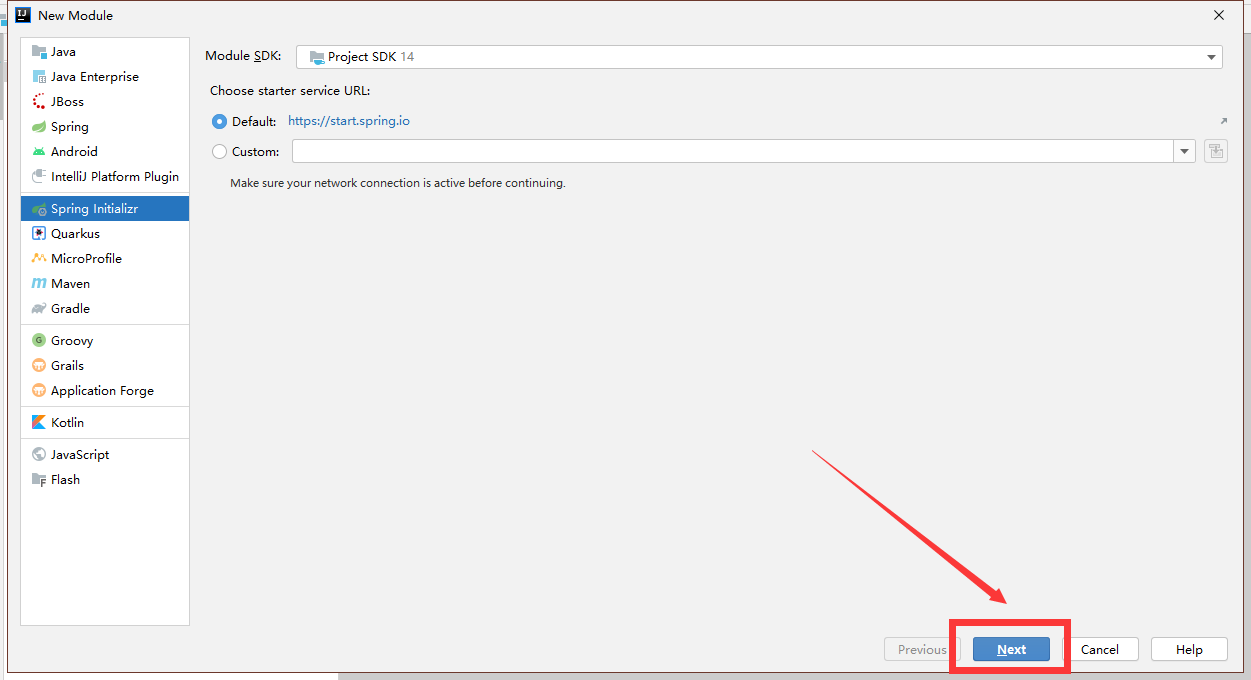This screenshot has height=680, width=1251.
Task: Click the Spring leaf icon
Action: pyautogui.click(x=39, y=127)
